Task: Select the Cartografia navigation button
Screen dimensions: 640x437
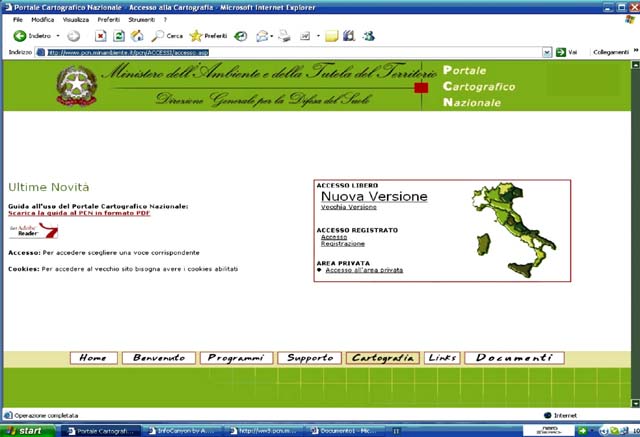Action: [x=382, y=358]
